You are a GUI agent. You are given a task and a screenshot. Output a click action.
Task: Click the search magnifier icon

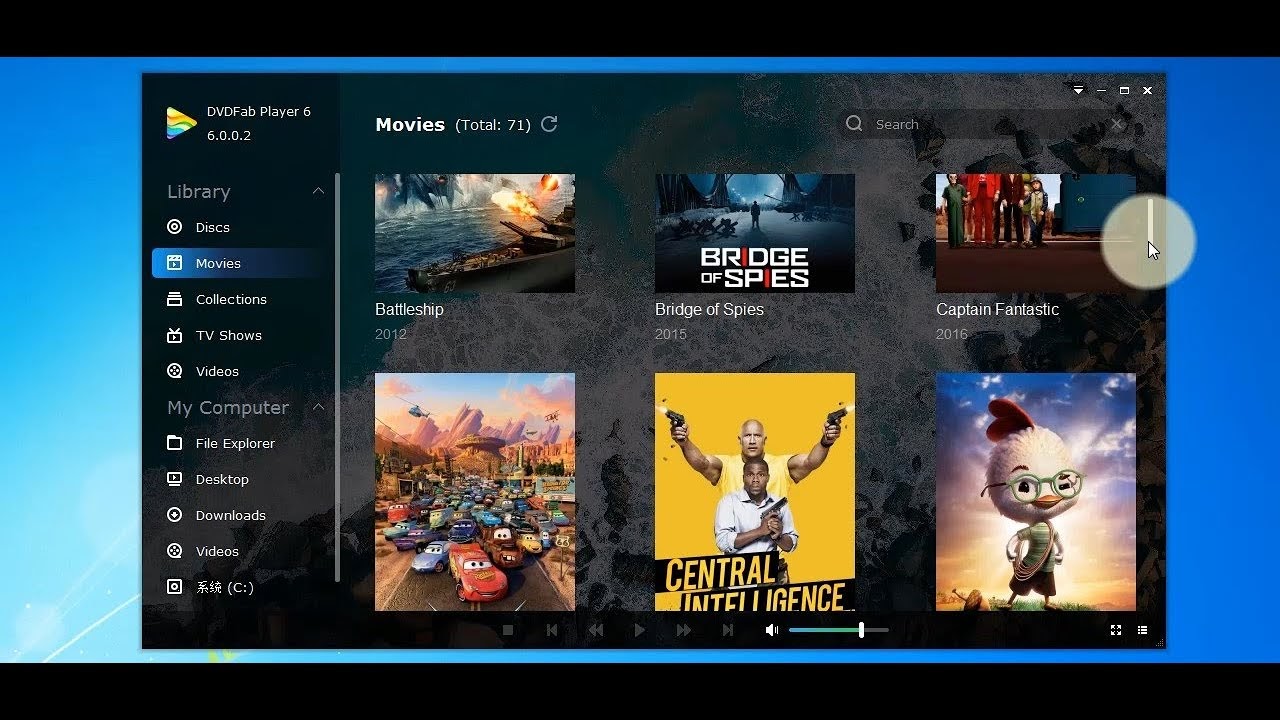coord(854,124)
